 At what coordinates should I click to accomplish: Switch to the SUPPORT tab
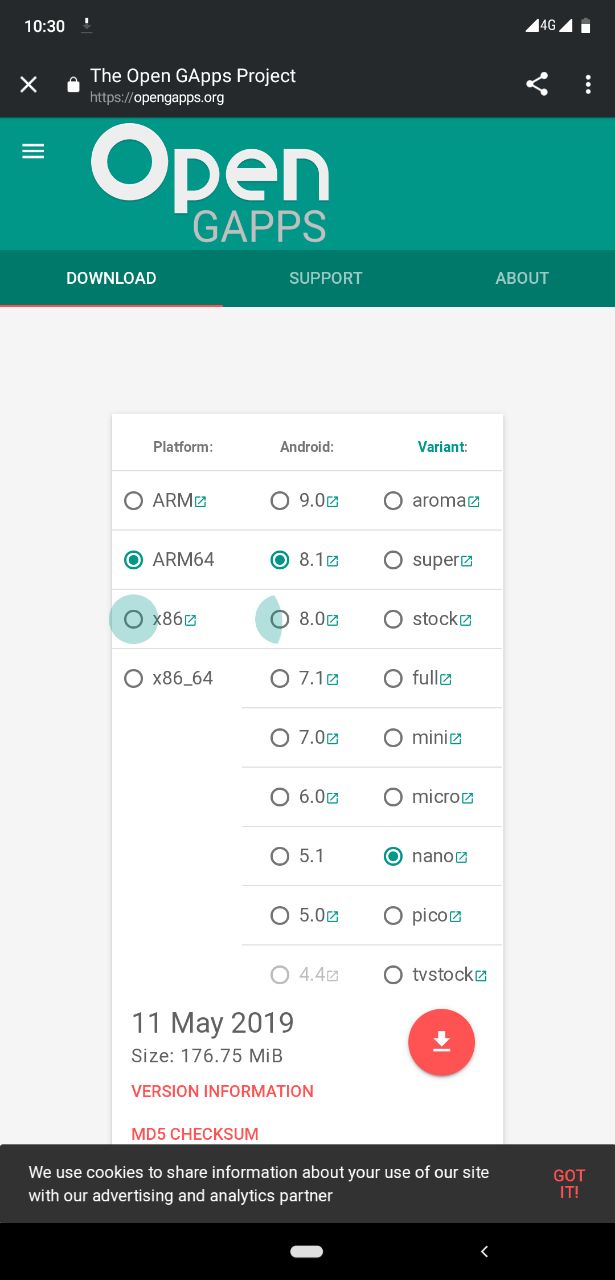point(326,278)
